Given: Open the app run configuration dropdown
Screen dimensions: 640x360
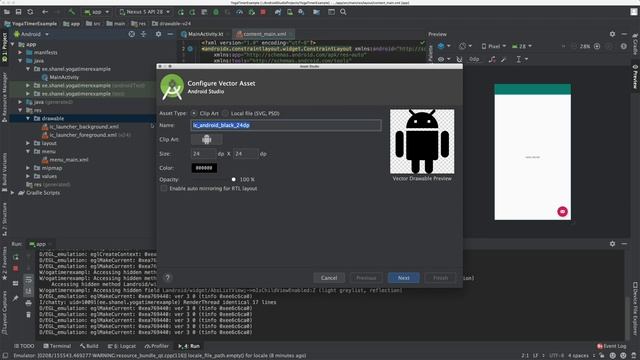Looking at the screenshot, I should pos(96,12).
